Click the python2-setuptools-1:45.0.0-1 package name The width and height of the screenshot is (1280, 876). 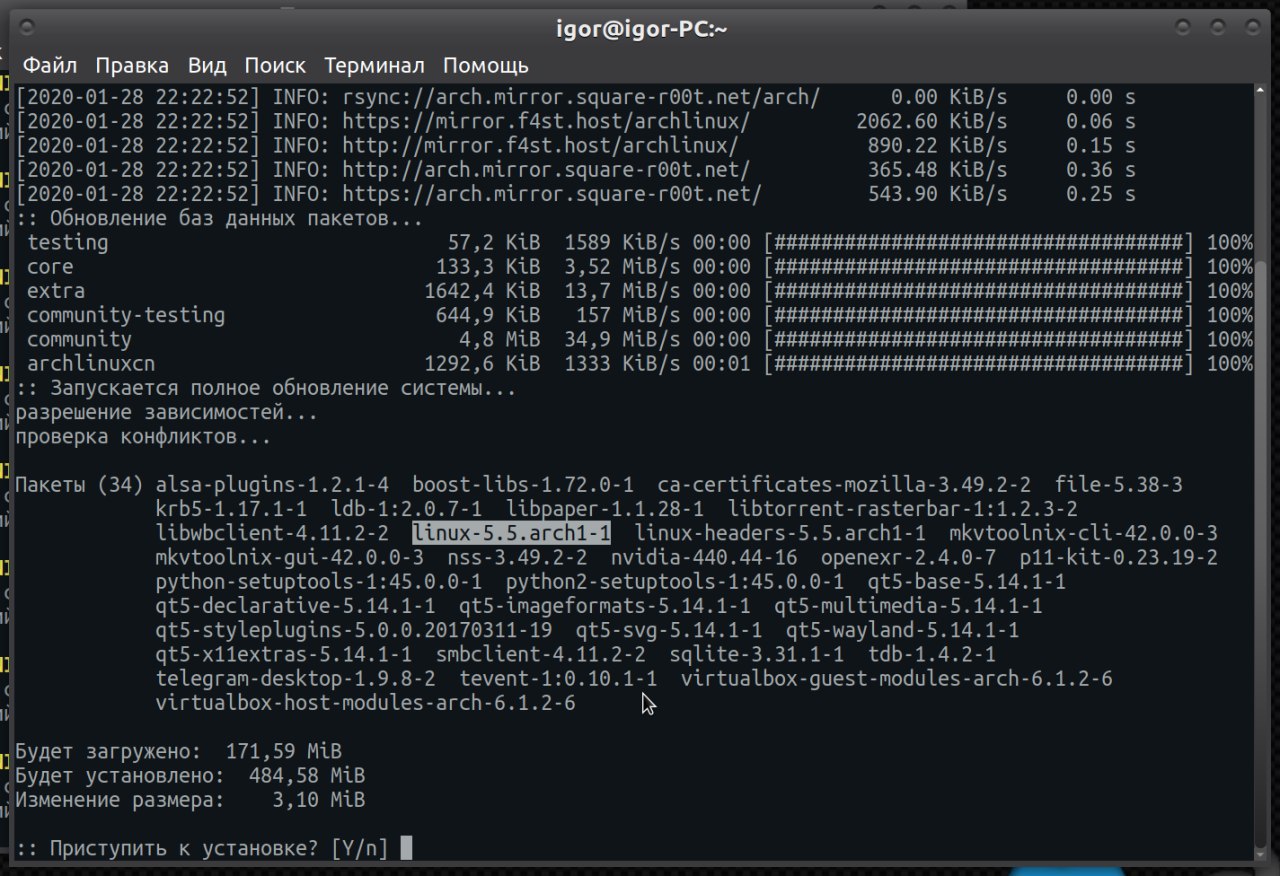coord(675,581)
